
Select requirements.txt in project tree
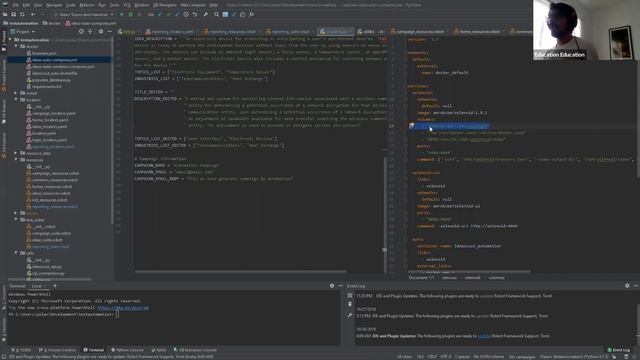coord(47,87)
